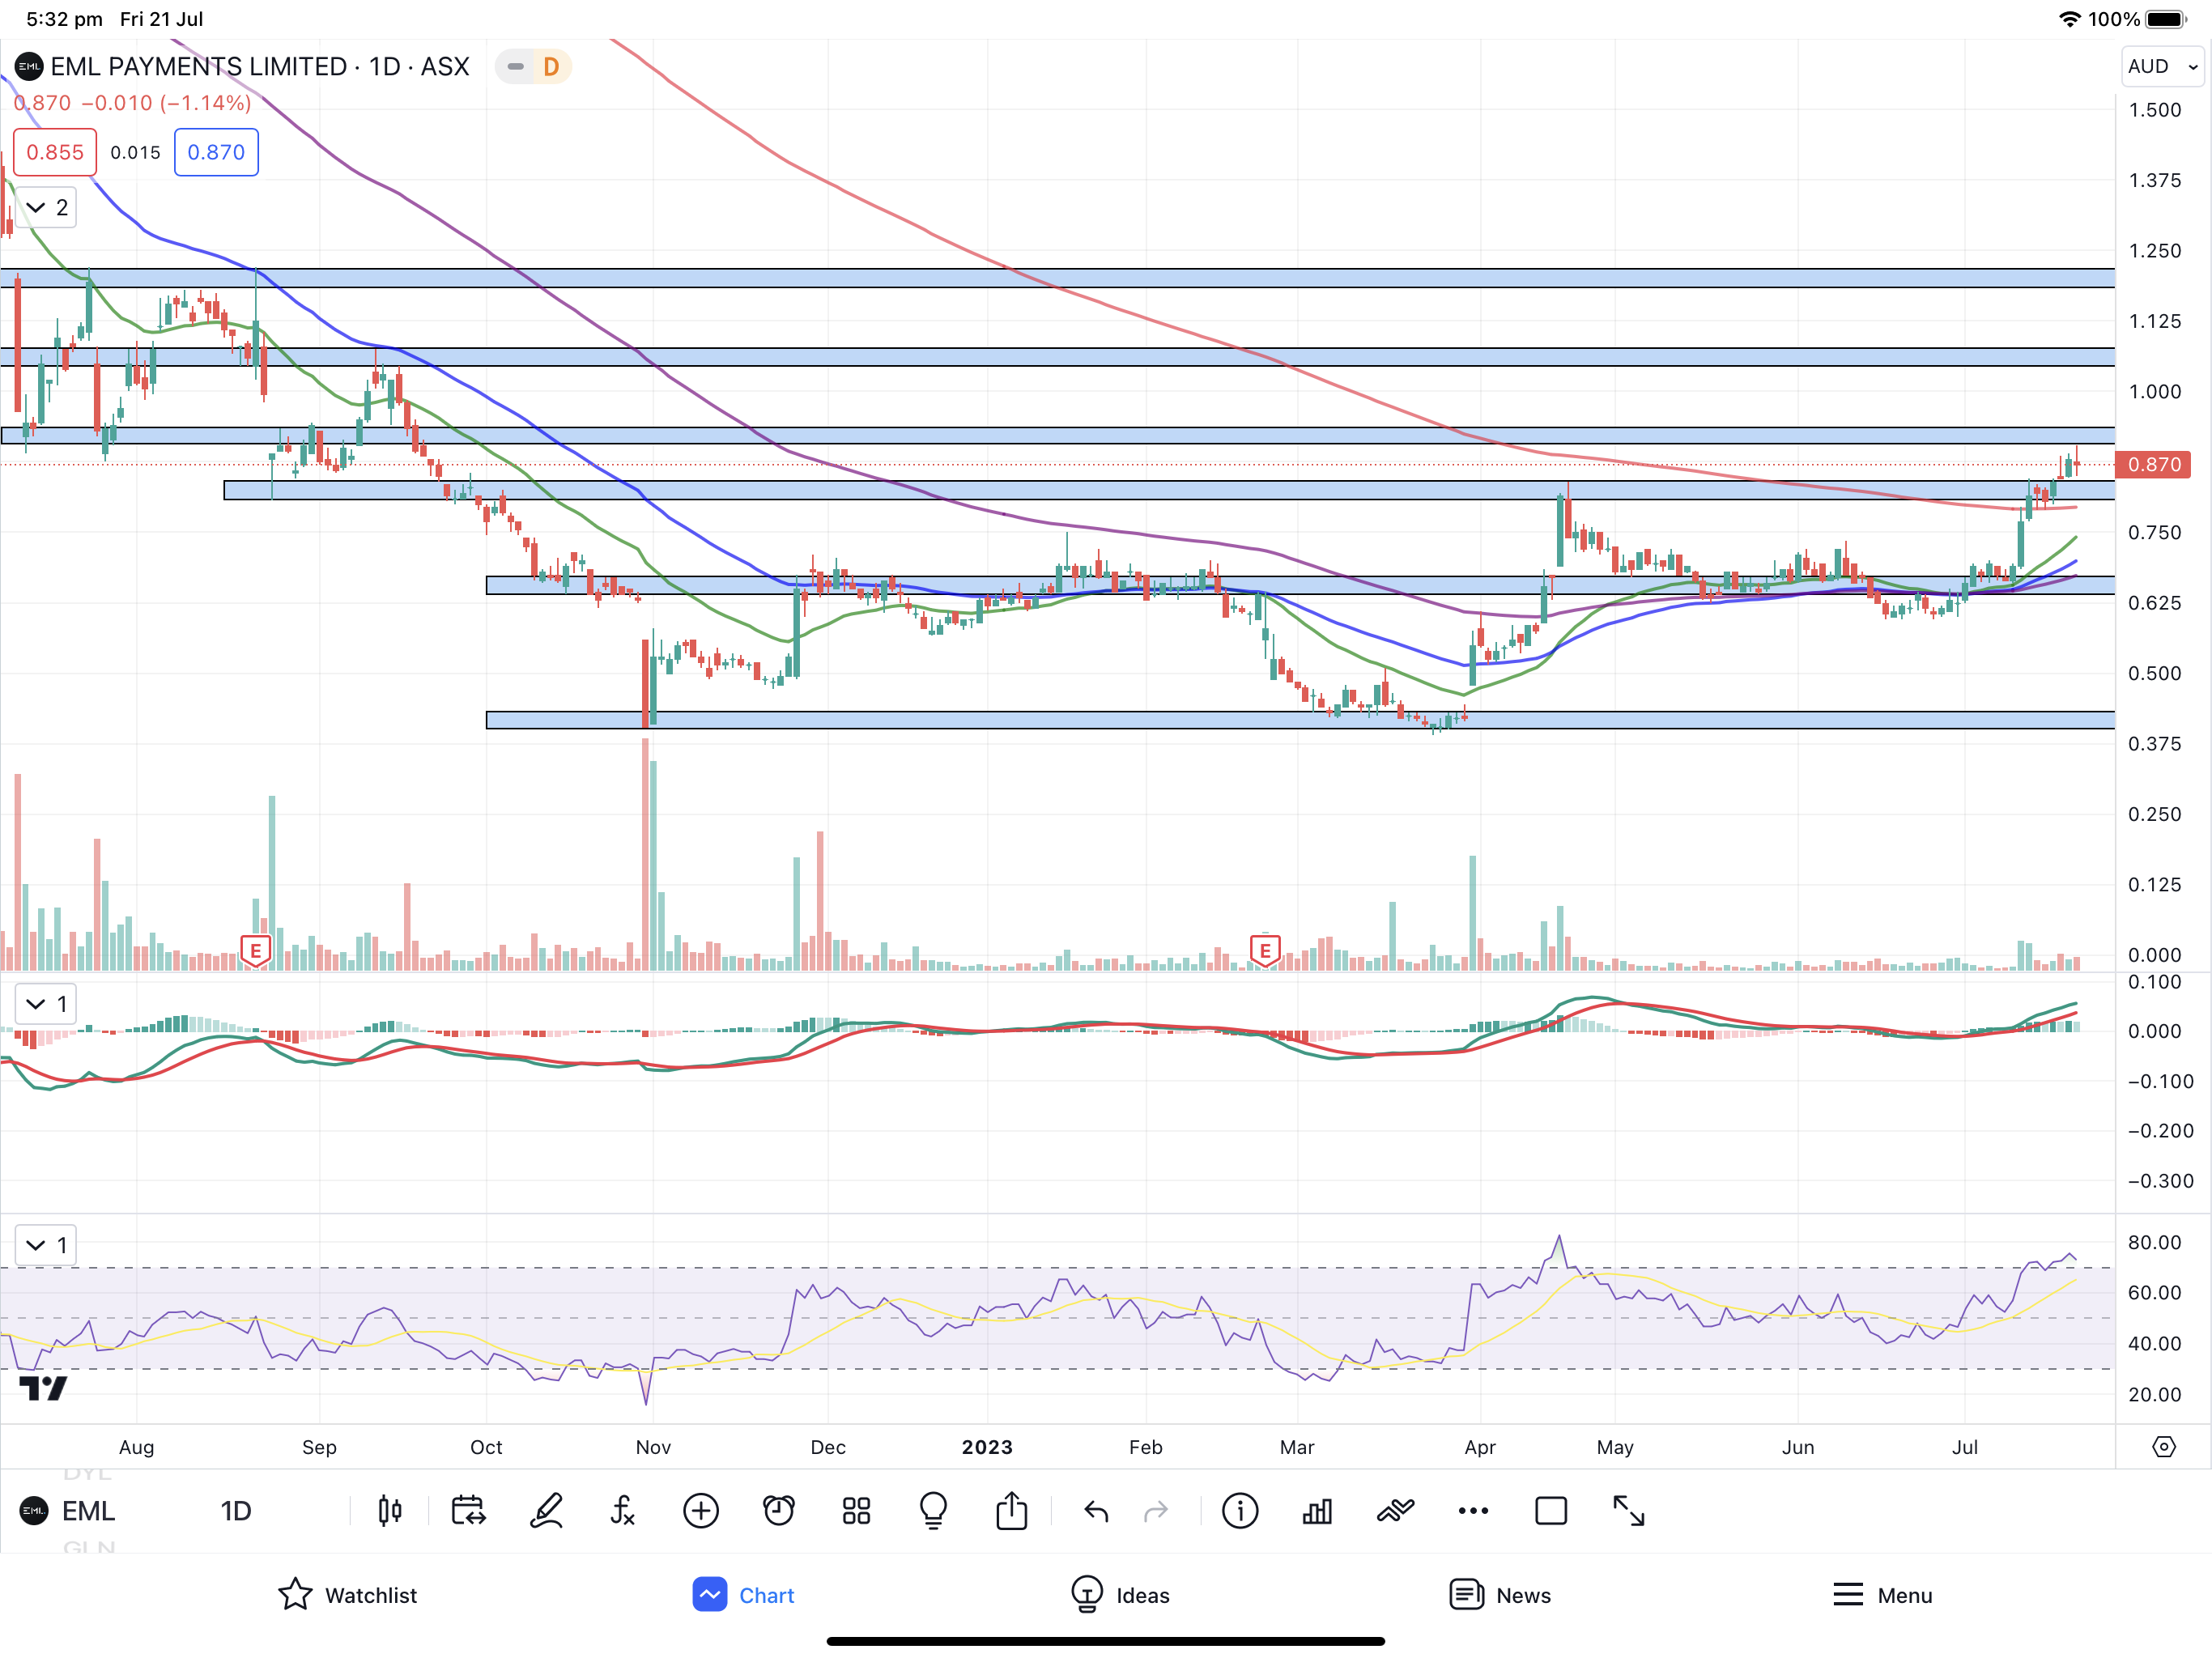
Task: Tap the grey dash market status indicator
Action: (515, 67)
